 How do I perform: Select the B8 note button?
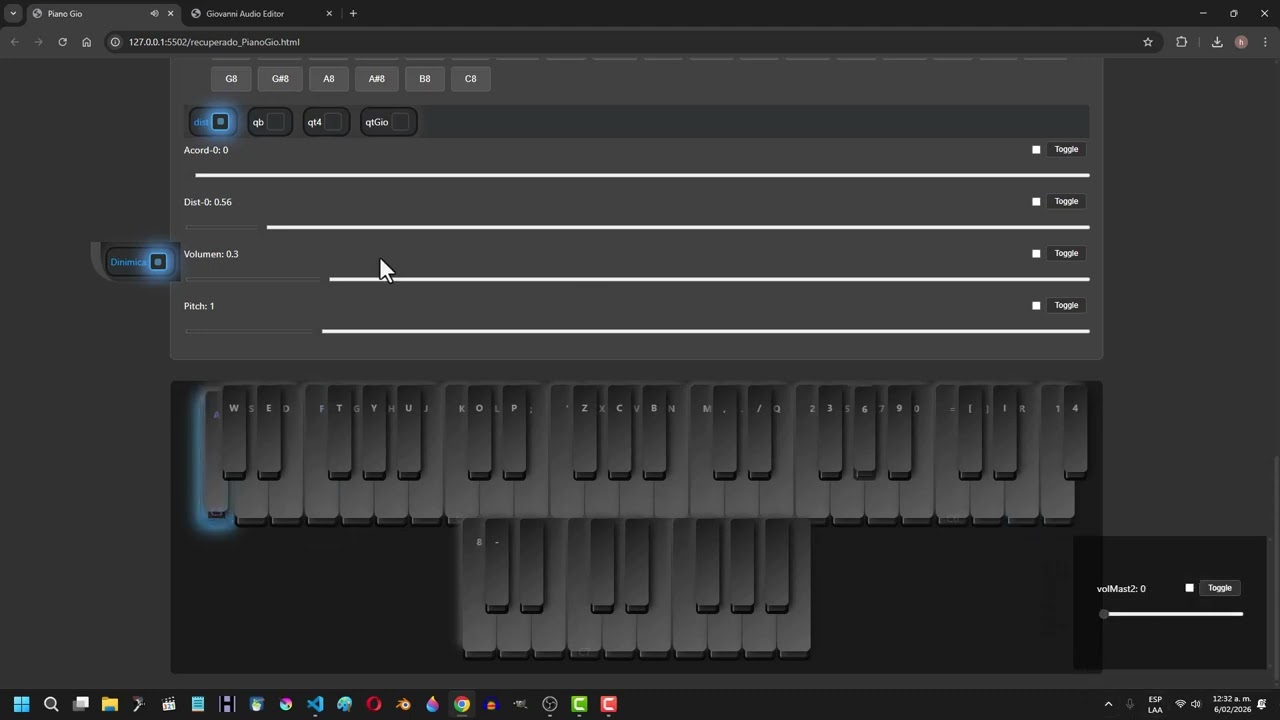pyautogui.click(x=425, y=79)
